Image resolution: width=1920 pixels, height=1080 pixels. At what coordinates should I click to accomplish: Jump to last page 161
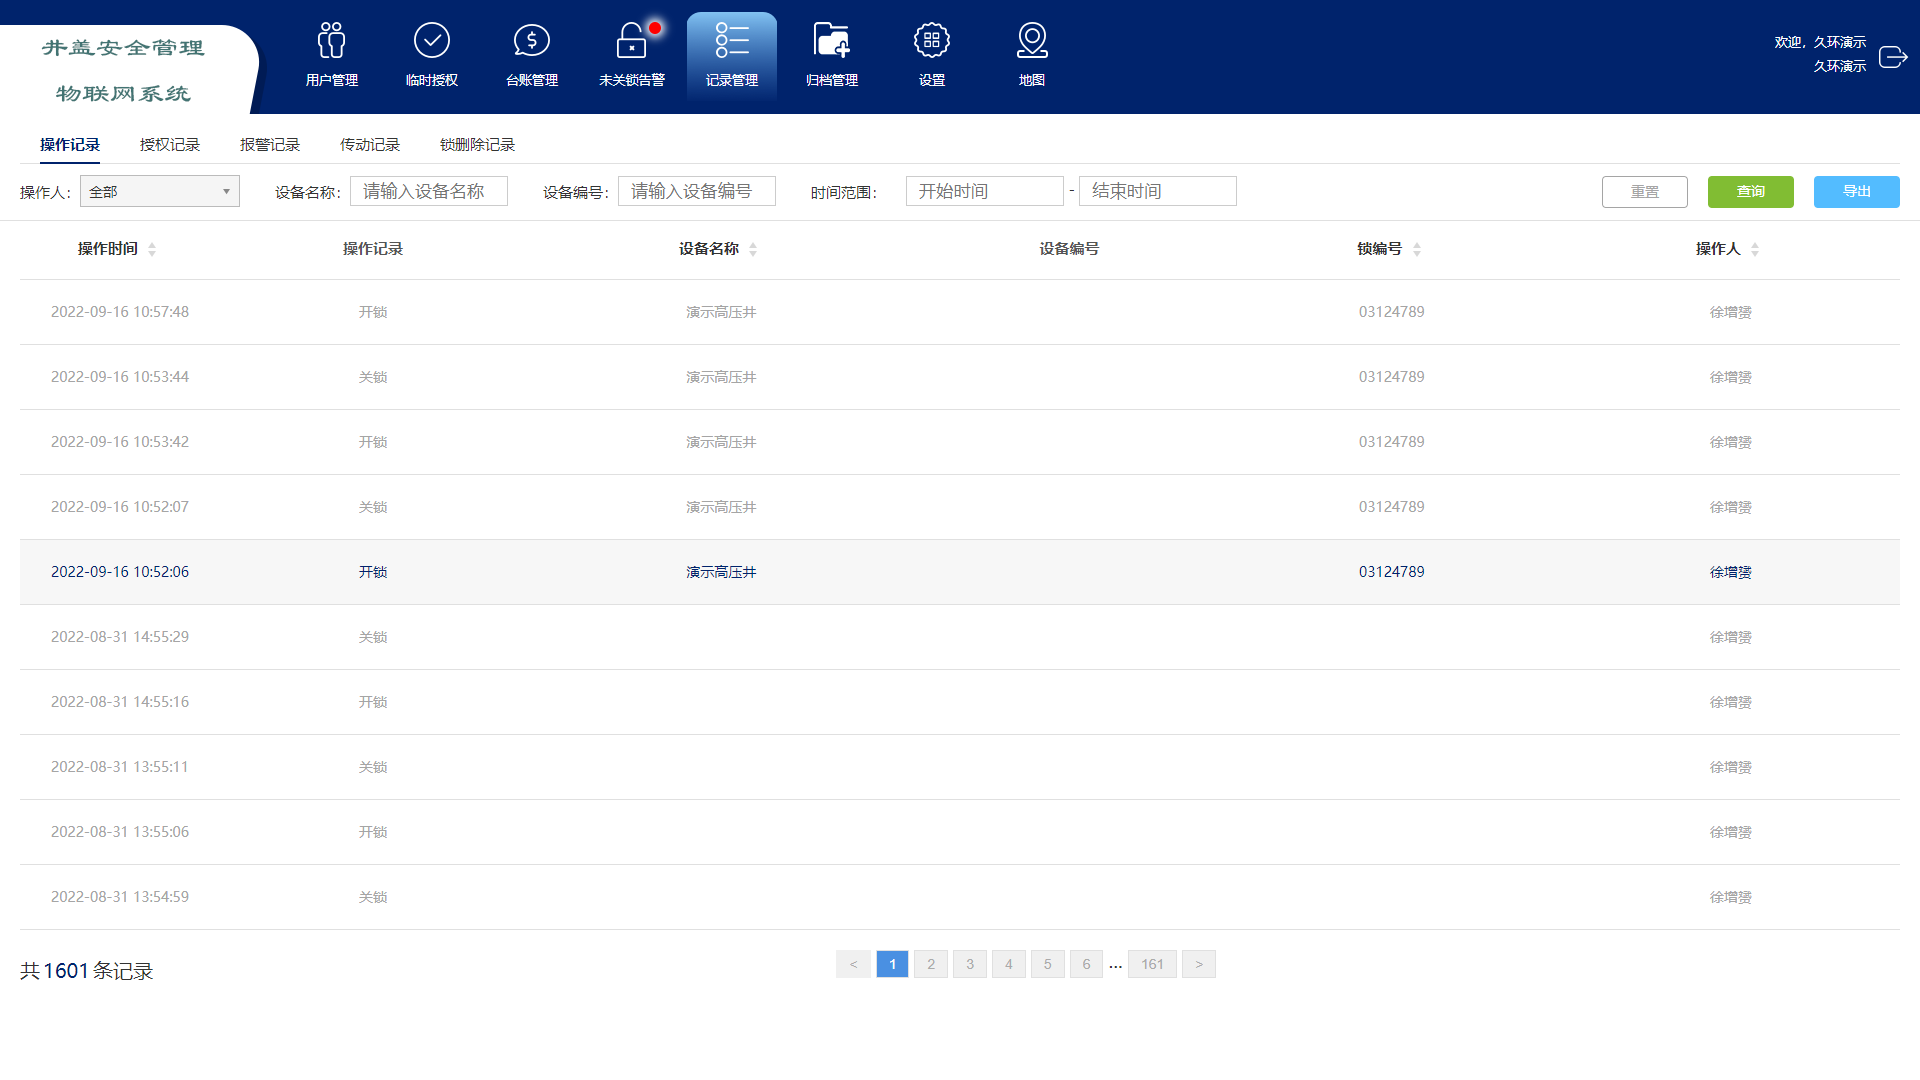coord(1152,964)
